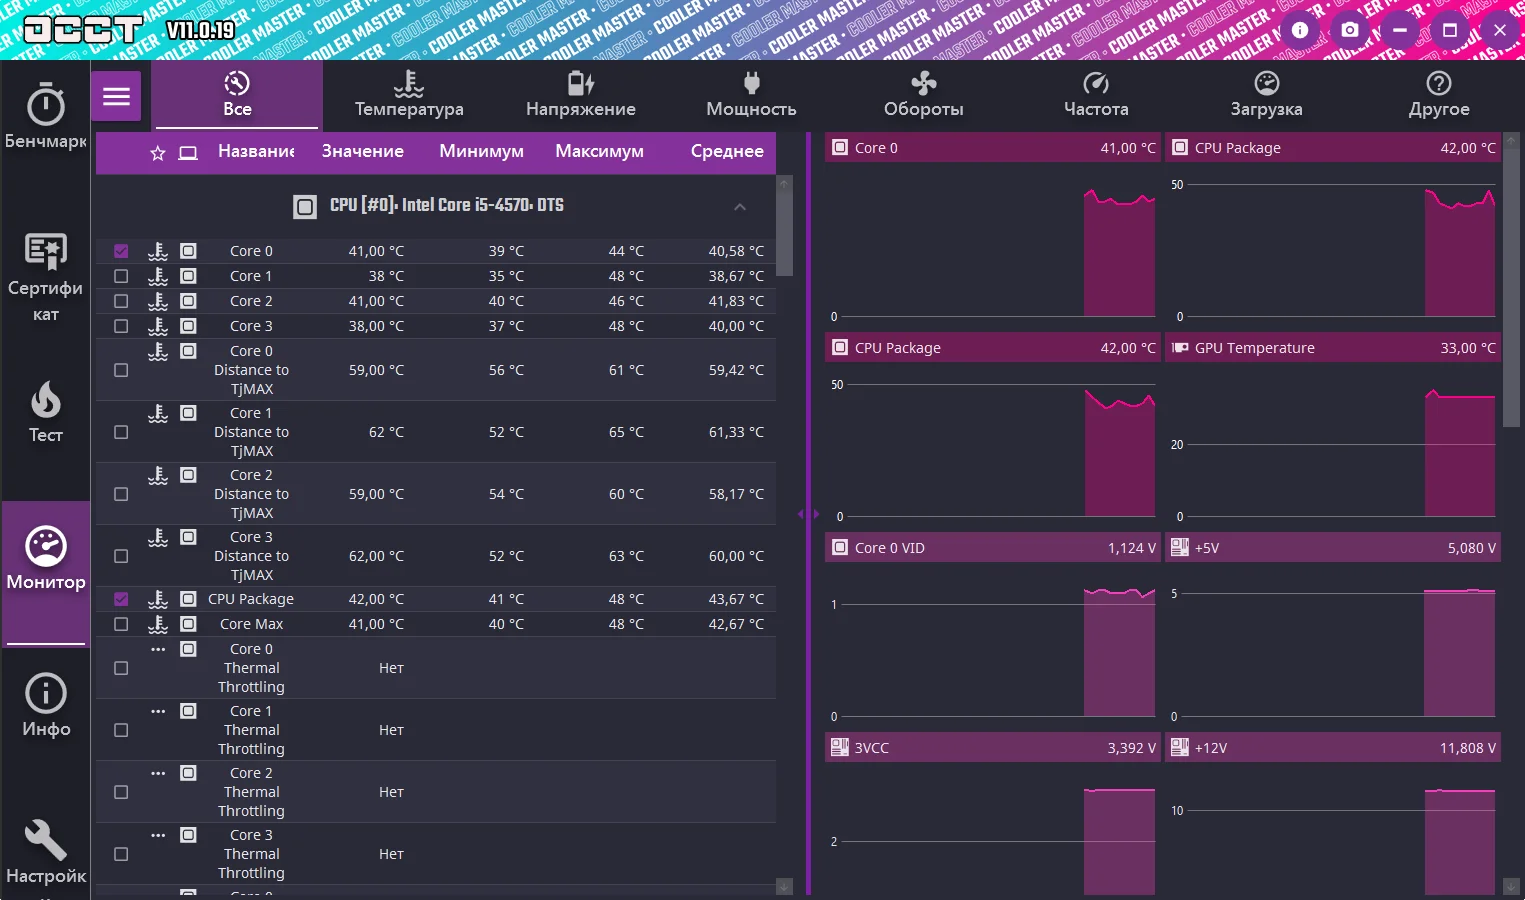Collapse the CPU Intel Core i5-4570 group
The width and height of the screenshot is (1525, 900).
click(x=740, y=206)
